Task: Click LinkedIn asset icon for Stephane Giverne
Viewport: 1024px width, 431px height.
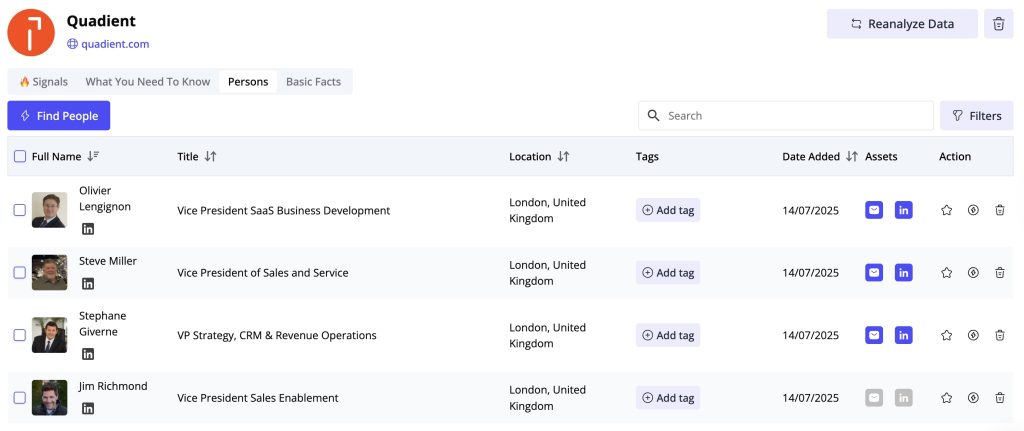Action: coord(904,335)
